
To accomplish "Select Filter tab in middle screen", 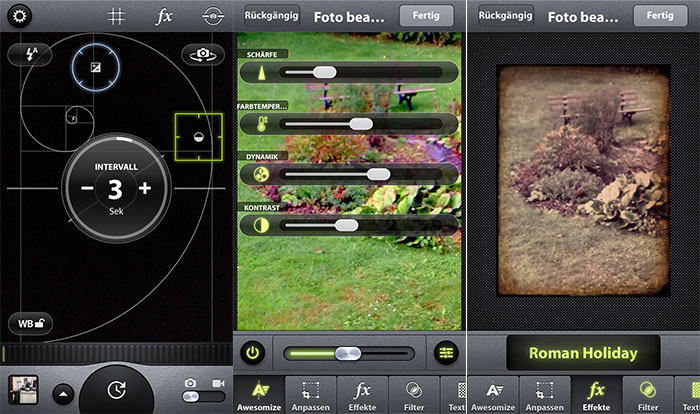I will pos(414,395).
